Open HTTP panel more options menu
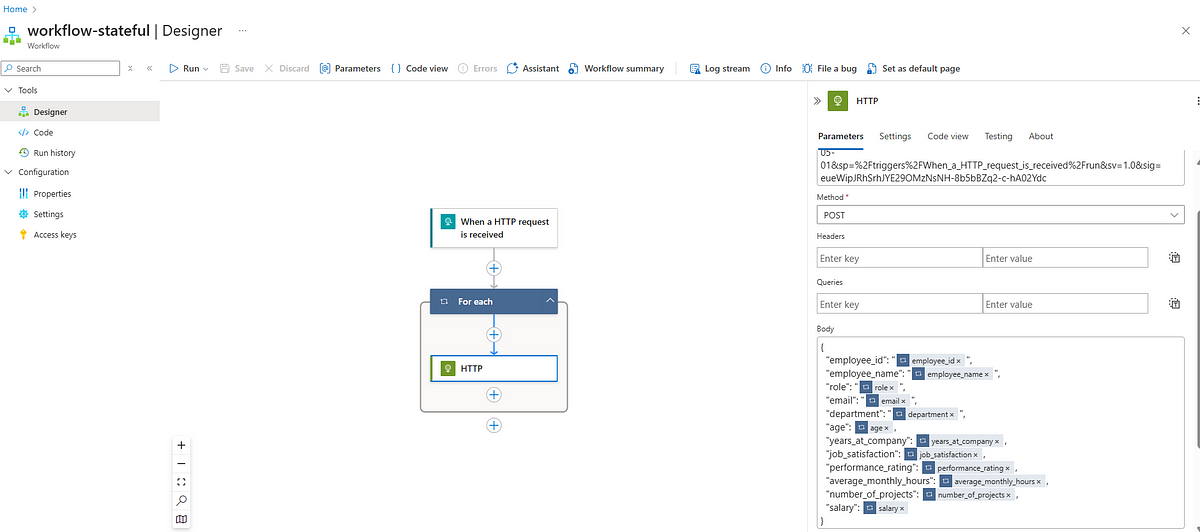Image resolution: width=1200 pixels, height=532 pixels. click(1197, 101)
